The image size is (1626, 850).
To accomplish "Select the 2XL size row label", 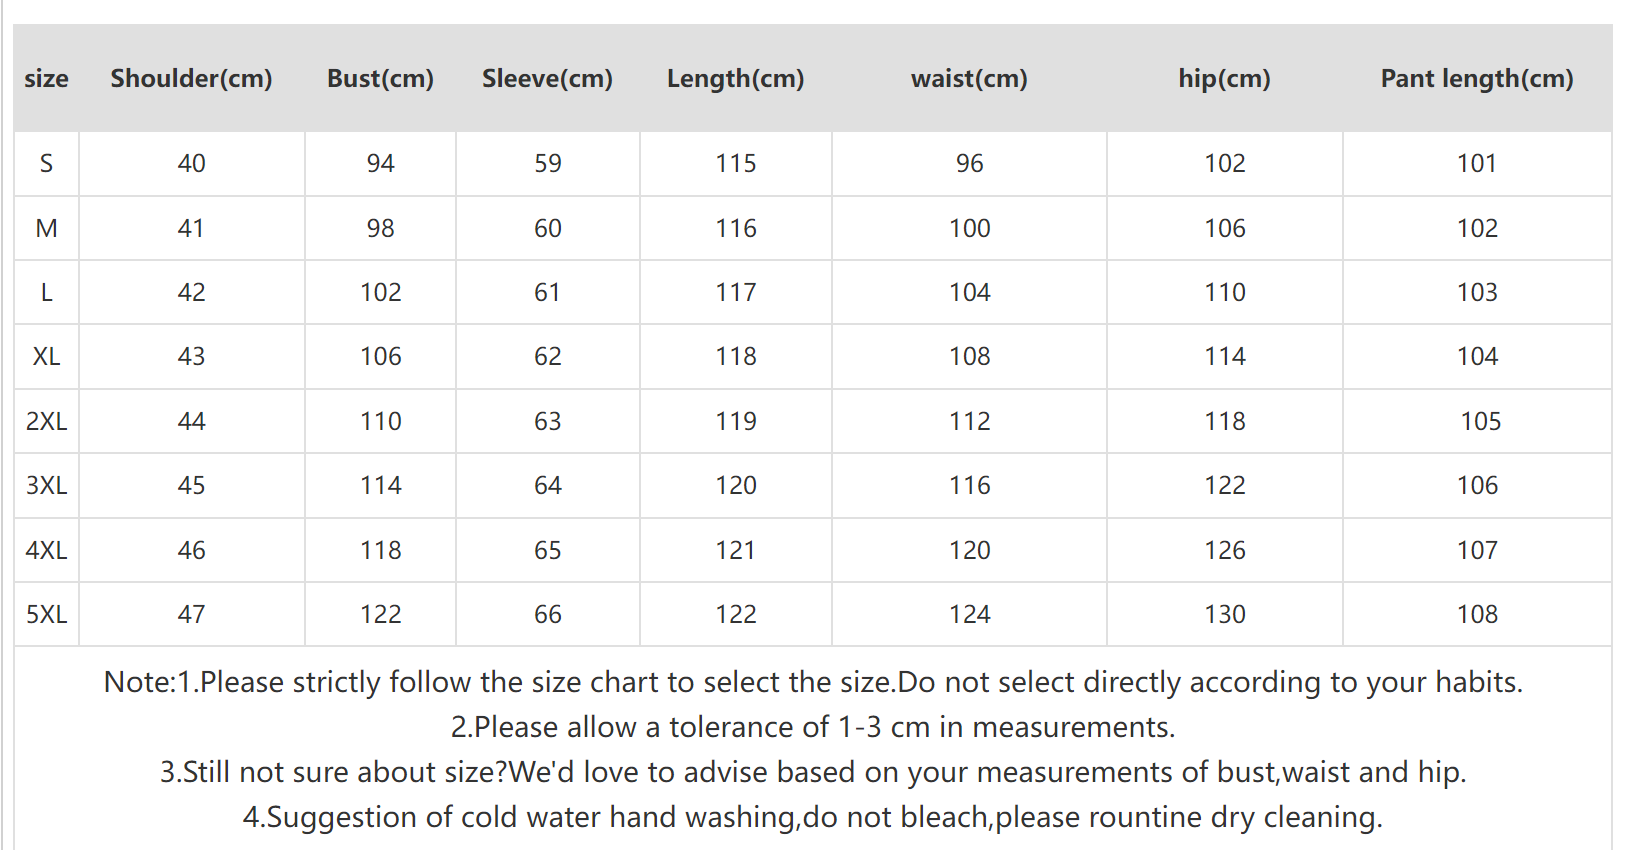I will pos(46,421).
